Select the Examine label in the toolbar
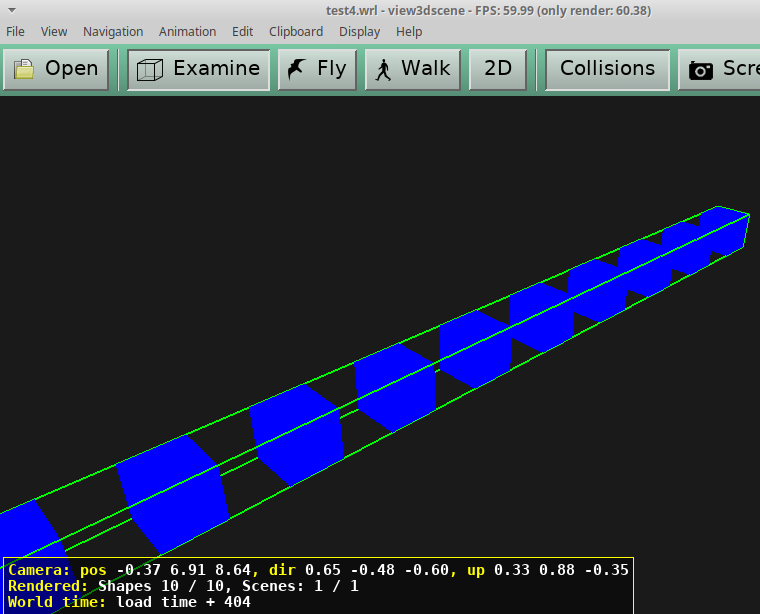This screenshot has width=760, height=614. [217, 68]
